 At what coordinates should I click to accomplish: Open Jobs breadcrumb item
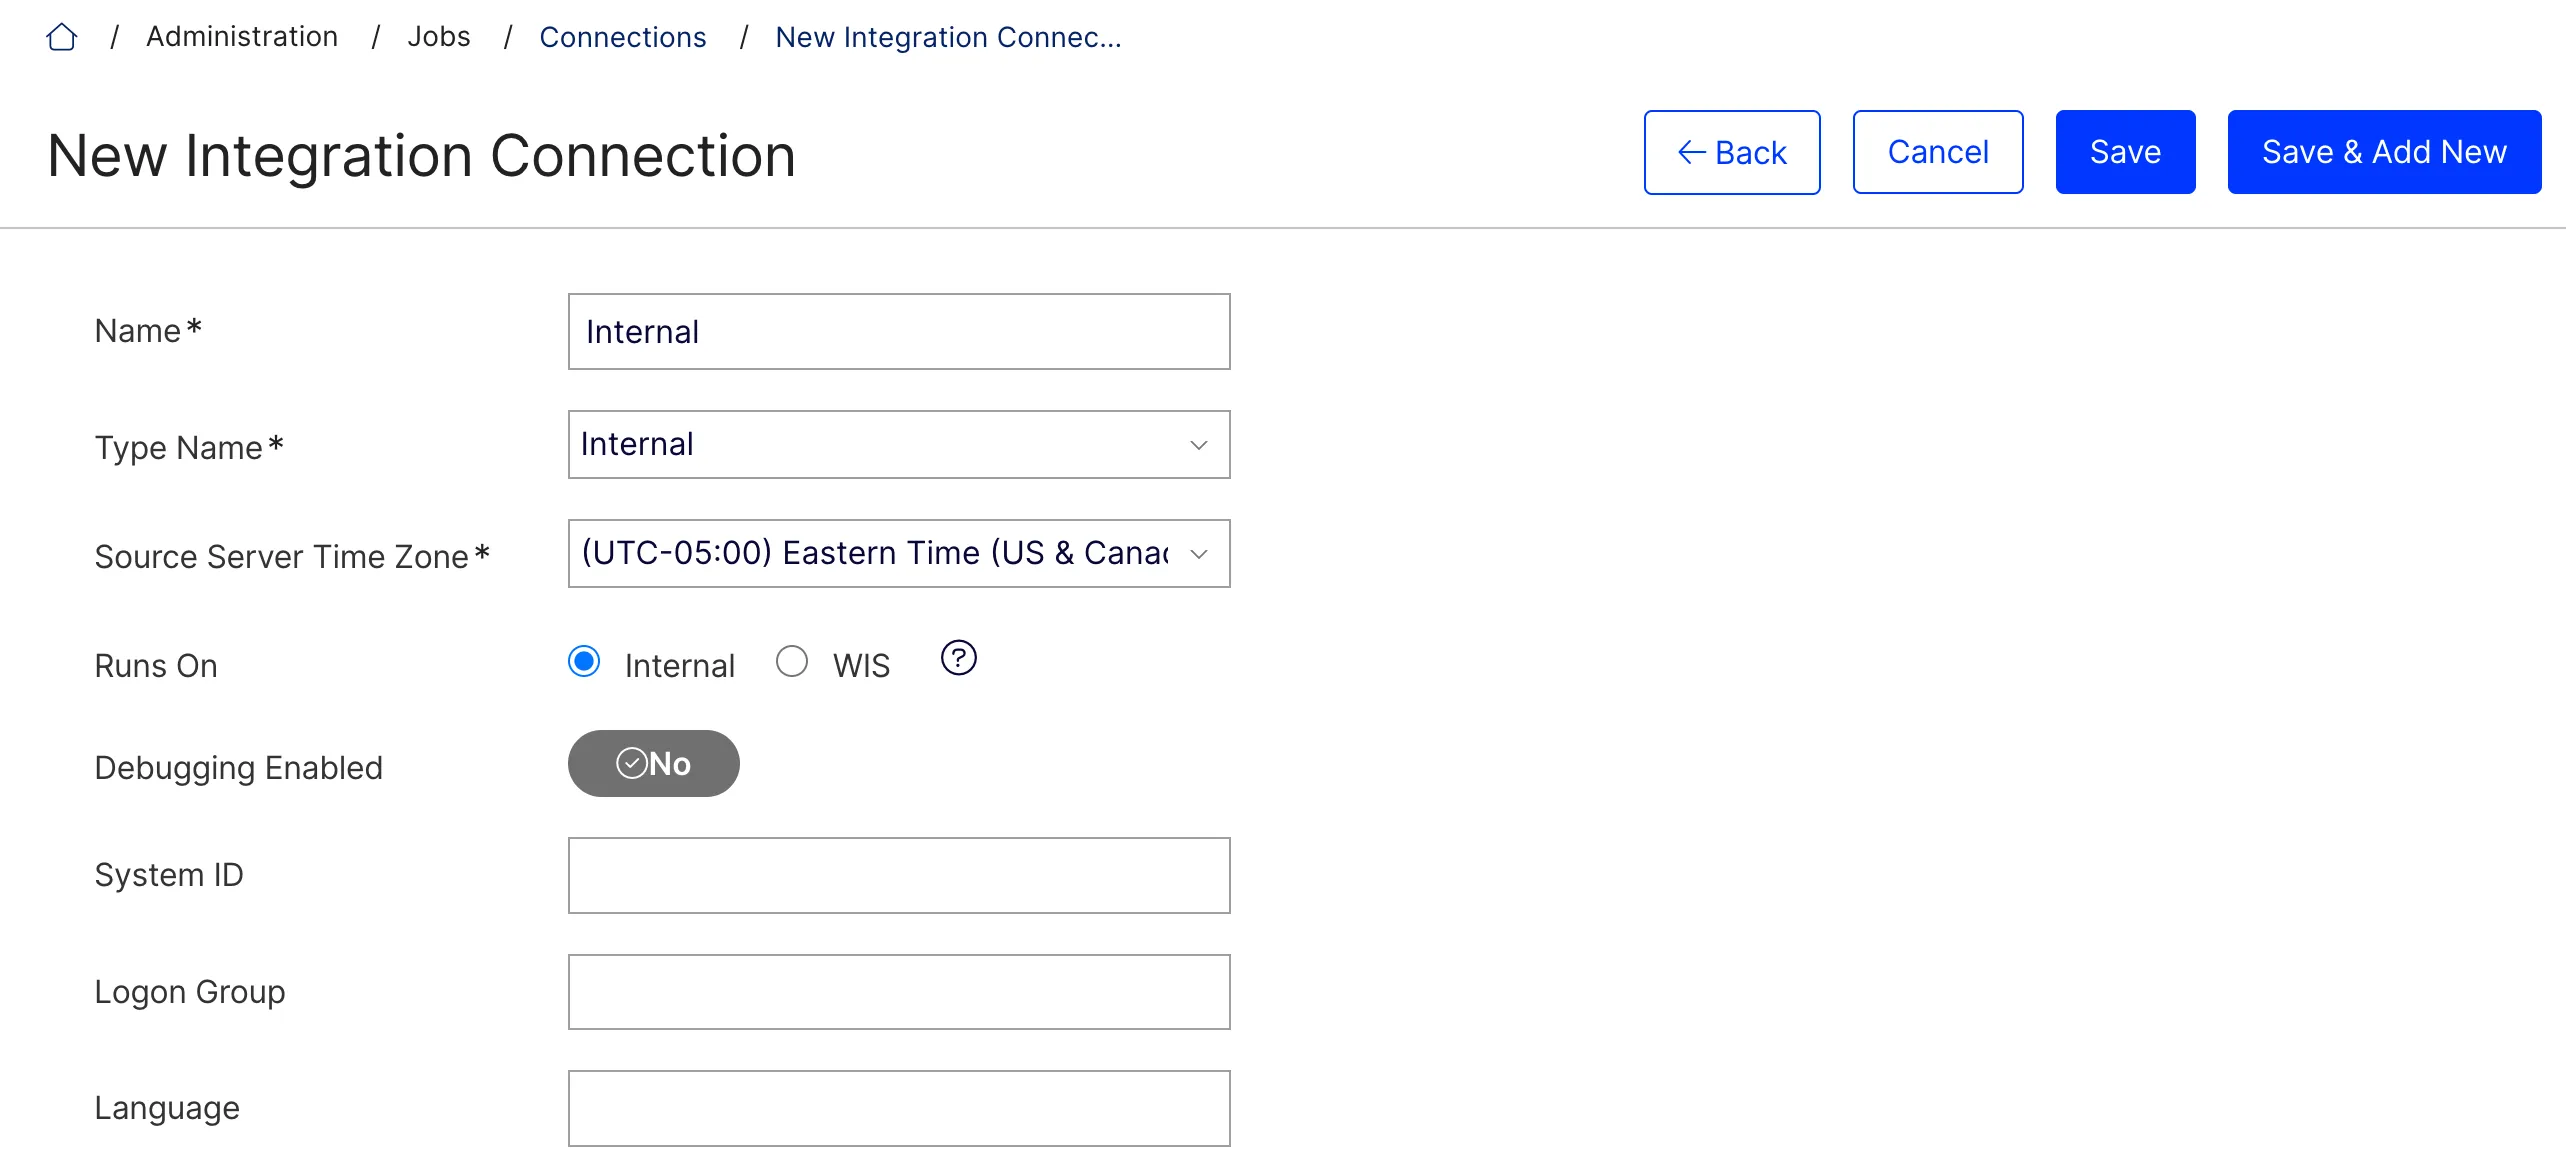coord(439,37)
